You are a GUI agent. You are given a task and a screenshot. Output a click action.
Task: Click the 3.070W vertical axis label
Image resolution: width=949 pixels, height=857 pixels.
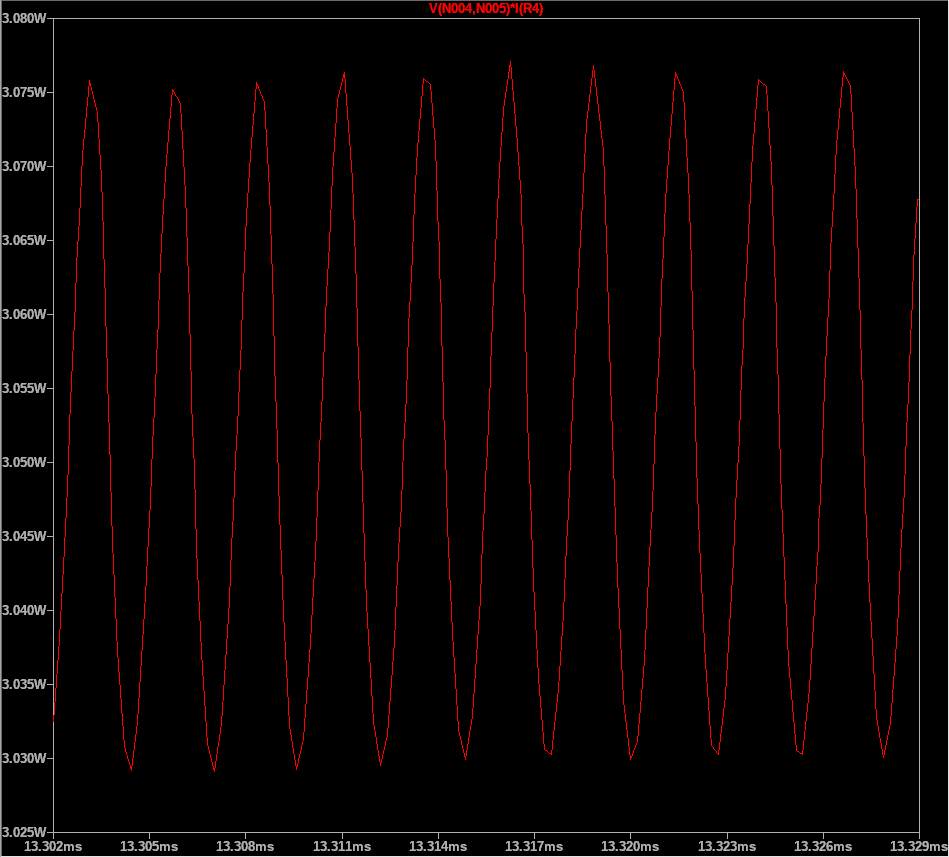(x=24, y=166)
